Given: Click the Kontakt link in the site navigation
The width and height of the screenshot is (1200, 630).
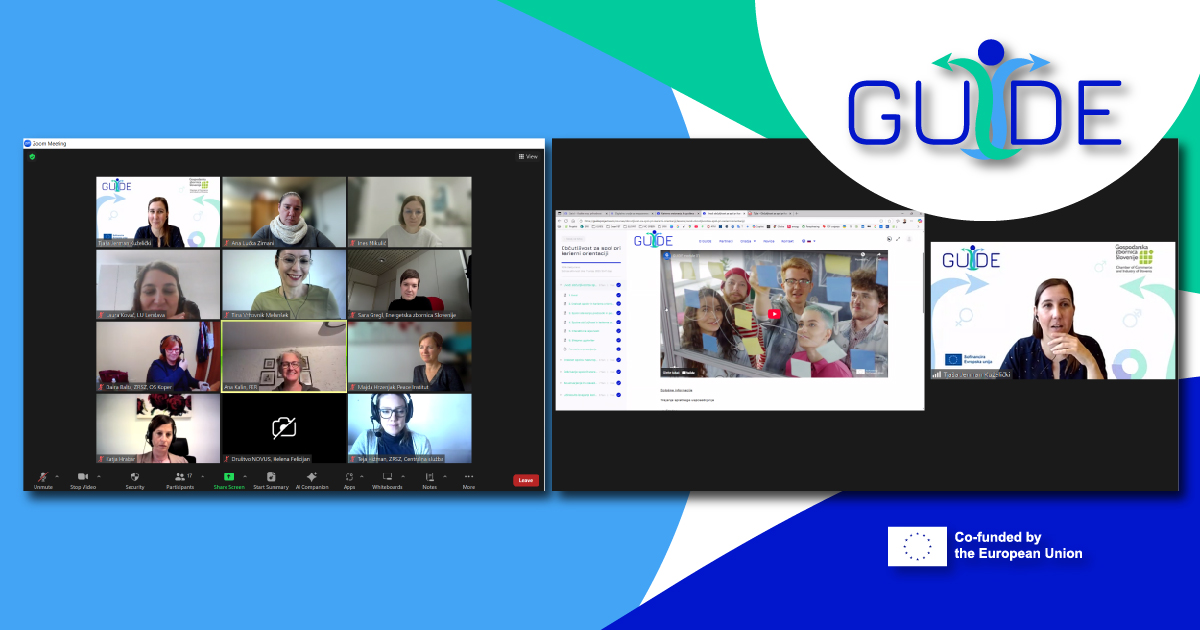Looking at the screenshot, I should [x=788, y=241].
